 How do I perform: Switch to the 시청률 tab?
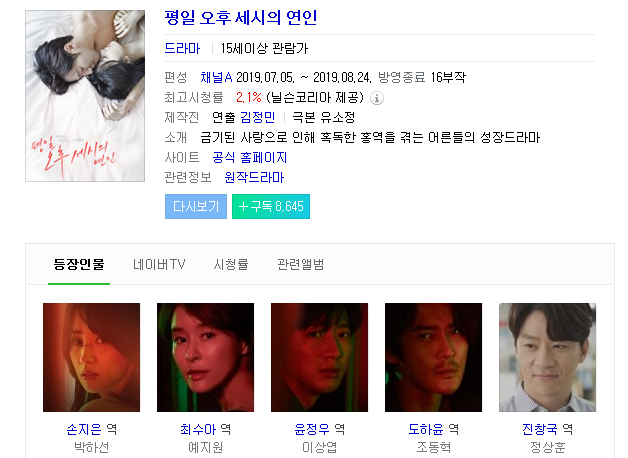[231, 265]
